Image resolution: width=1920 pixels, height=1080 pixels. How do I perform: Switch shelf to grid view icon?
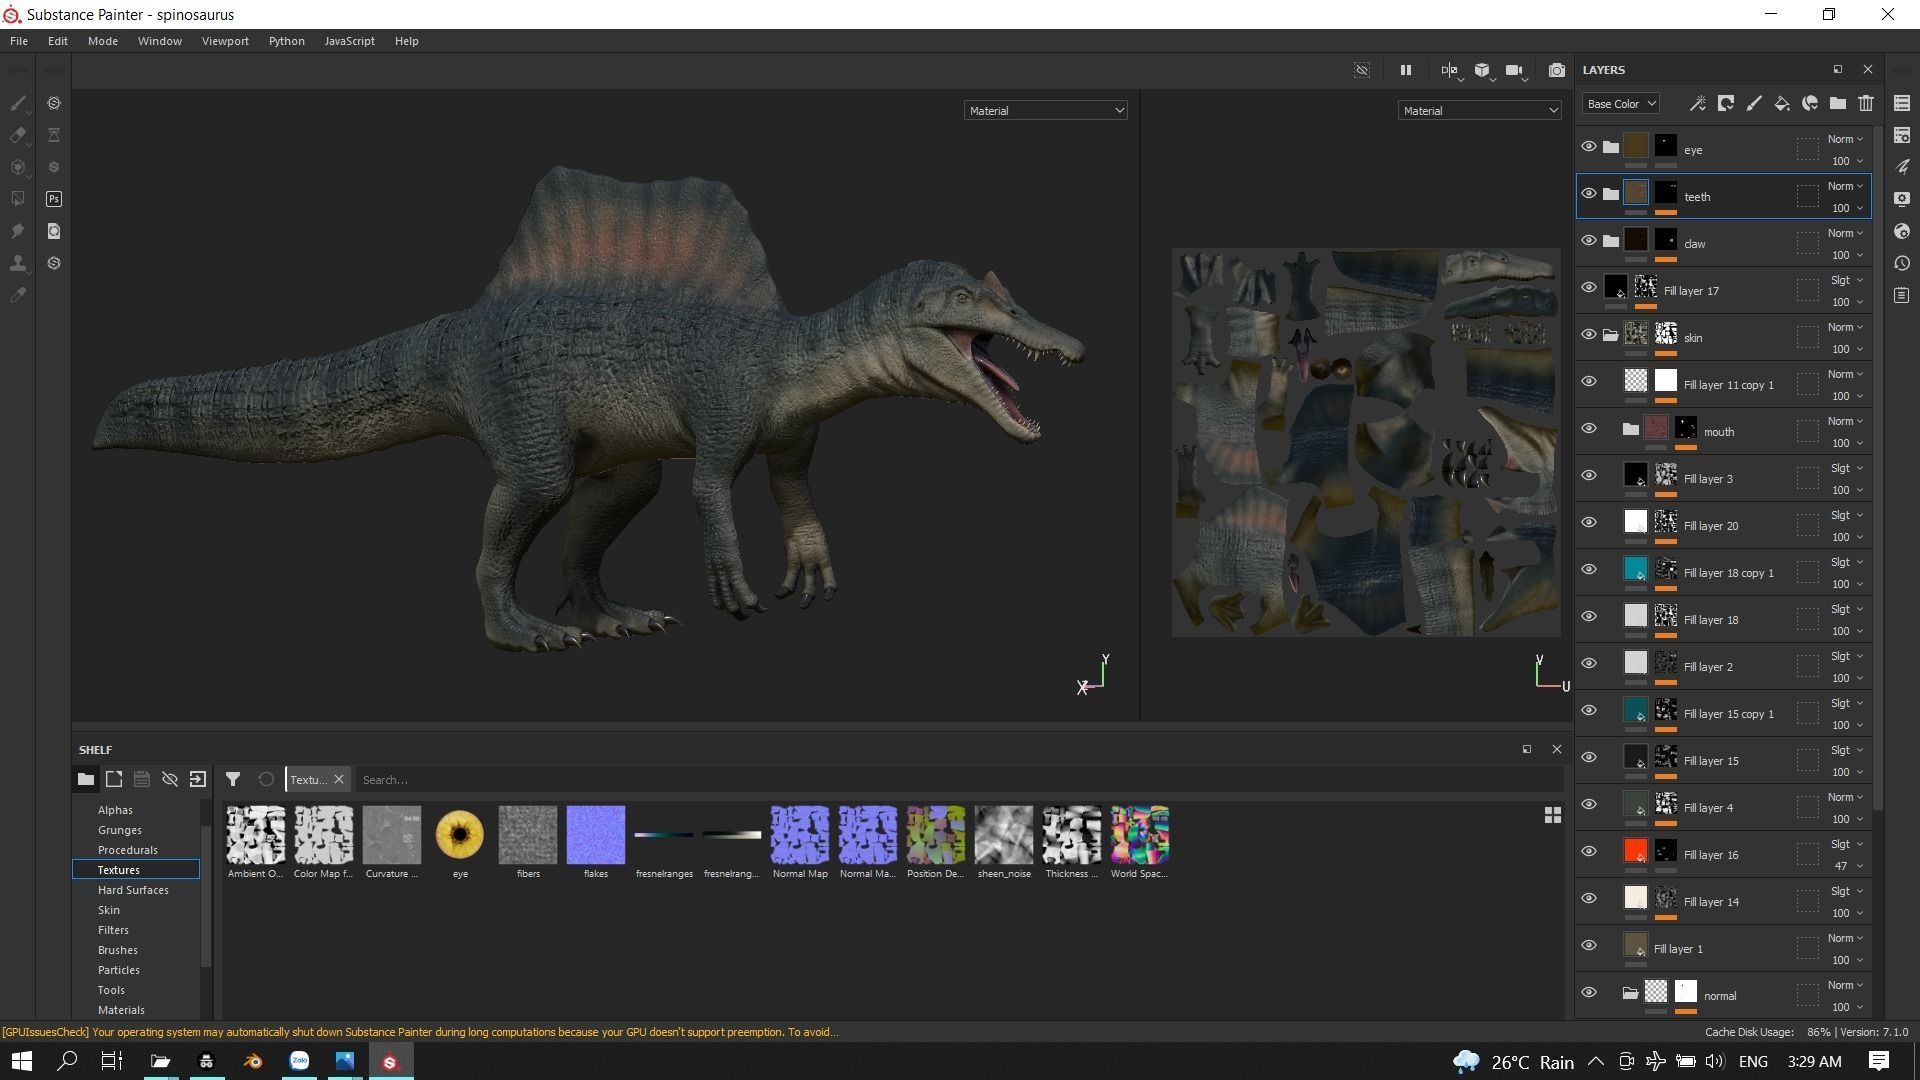point(1552,816)
